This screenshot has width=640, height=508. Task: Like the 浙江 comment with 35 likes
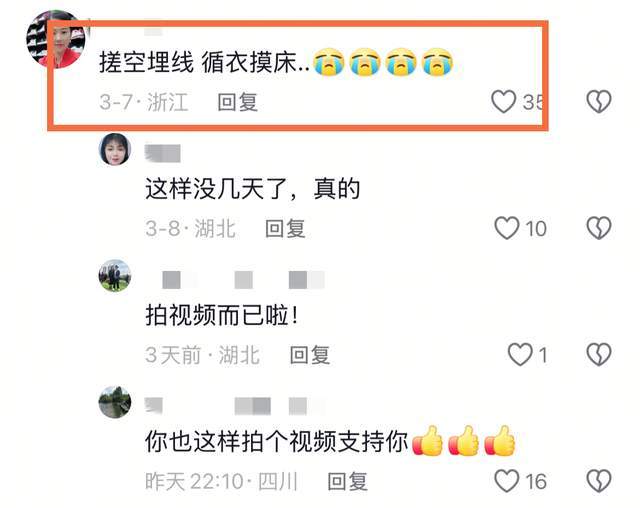click(x=503, y=101)
